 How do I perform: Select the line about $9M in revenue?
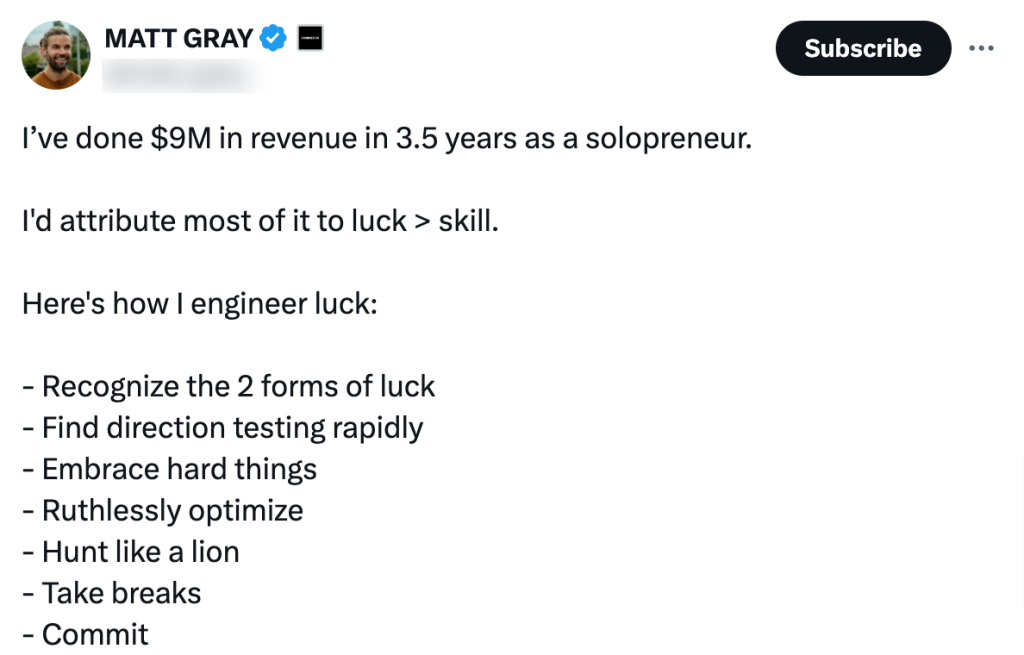click(x=385, y=139)
